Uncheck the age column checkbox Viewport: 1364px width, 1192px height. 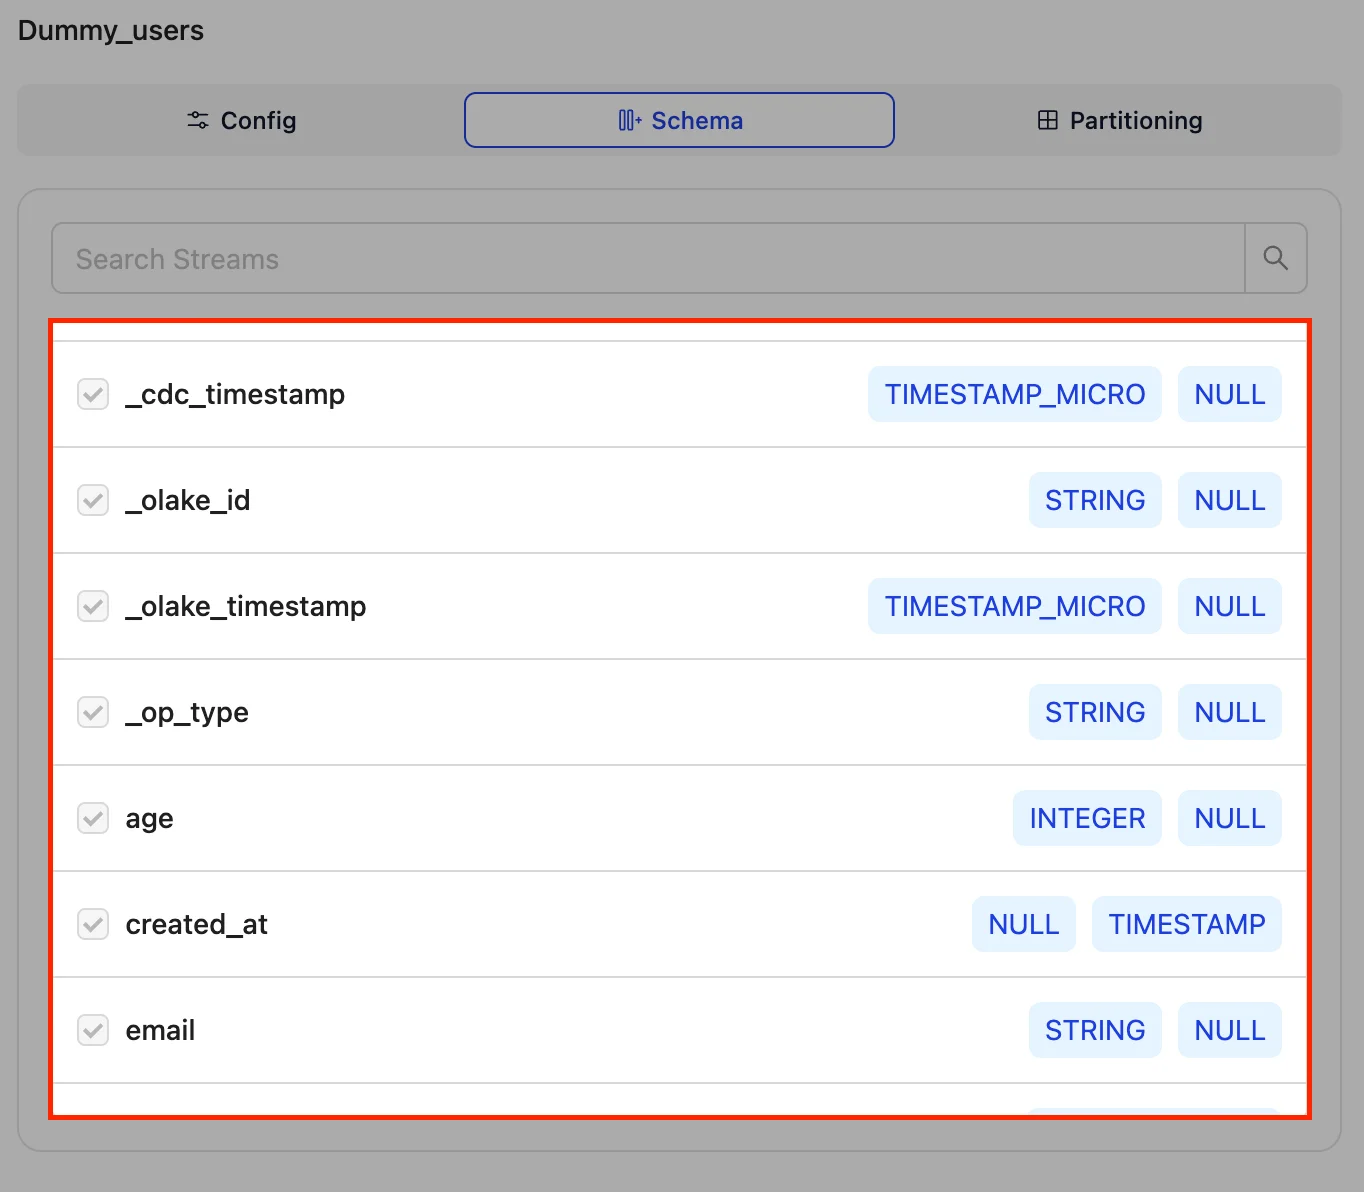click(93, 818)
